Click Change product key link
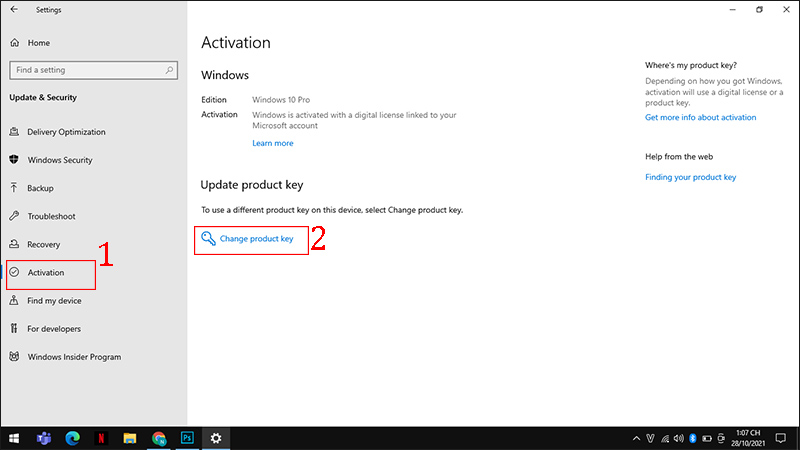Screen dimensions: 800x450 (256, 239)
